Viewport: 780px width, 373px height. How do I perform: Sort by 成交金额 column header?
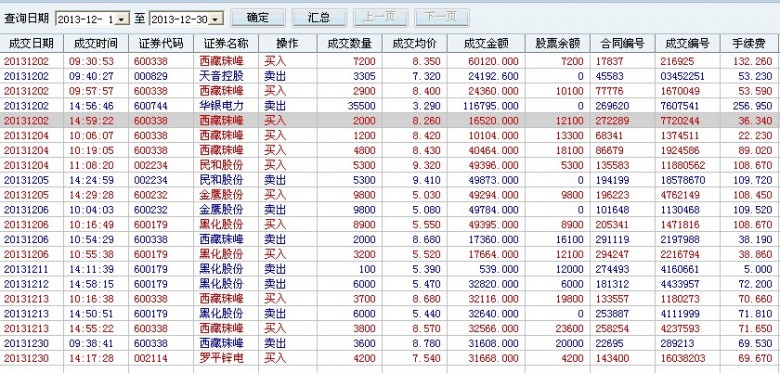486,44
